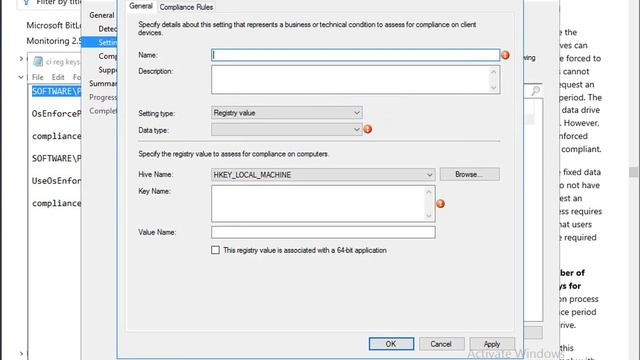
Task: Click the Browse button
Action: 469,174
